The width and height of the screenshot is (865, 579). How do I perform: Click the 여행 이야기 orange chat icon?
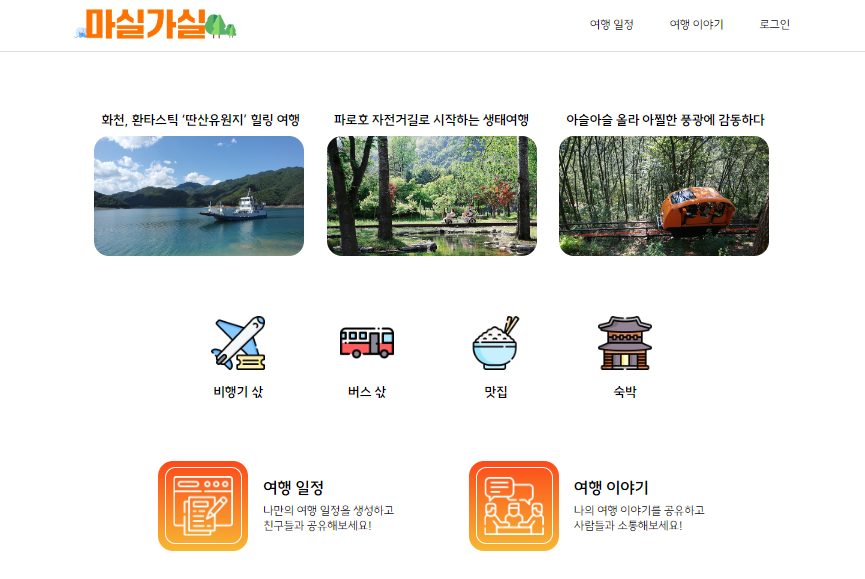(514, 506)
